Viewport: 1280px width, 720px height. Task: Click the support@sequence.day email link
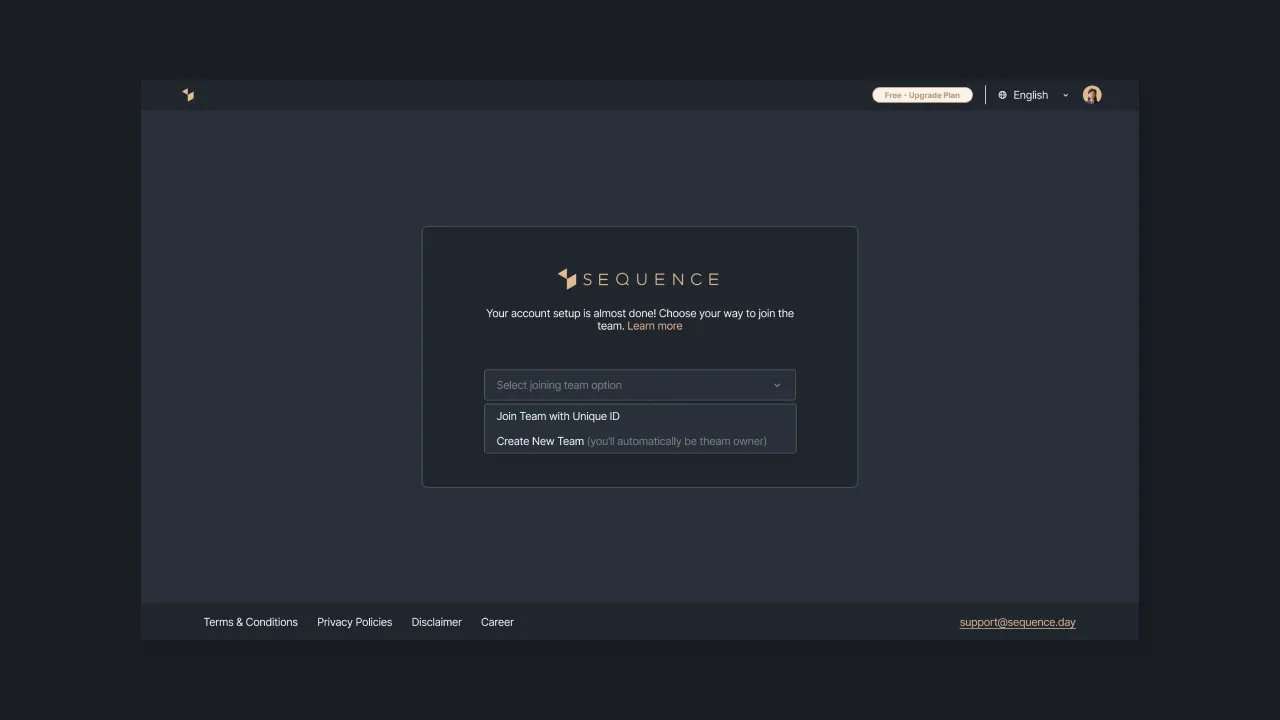pos(1018,622)
